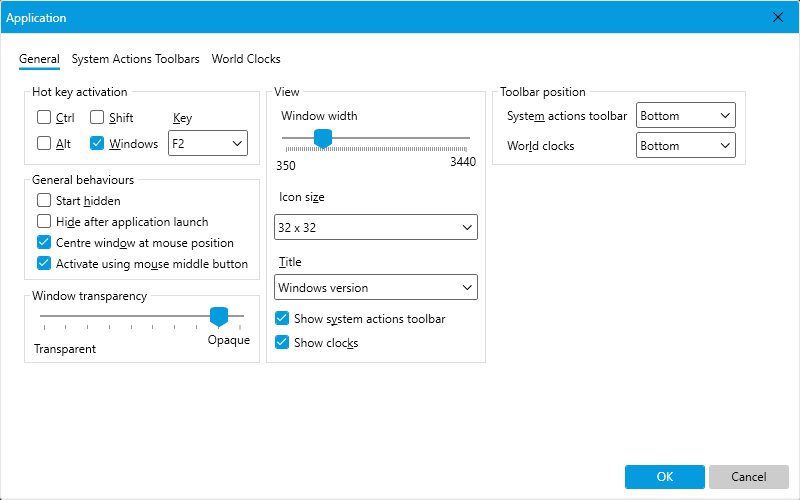Open the Title dropdown showing Windows version
This screenshot has width=800, height=500.
376,287
